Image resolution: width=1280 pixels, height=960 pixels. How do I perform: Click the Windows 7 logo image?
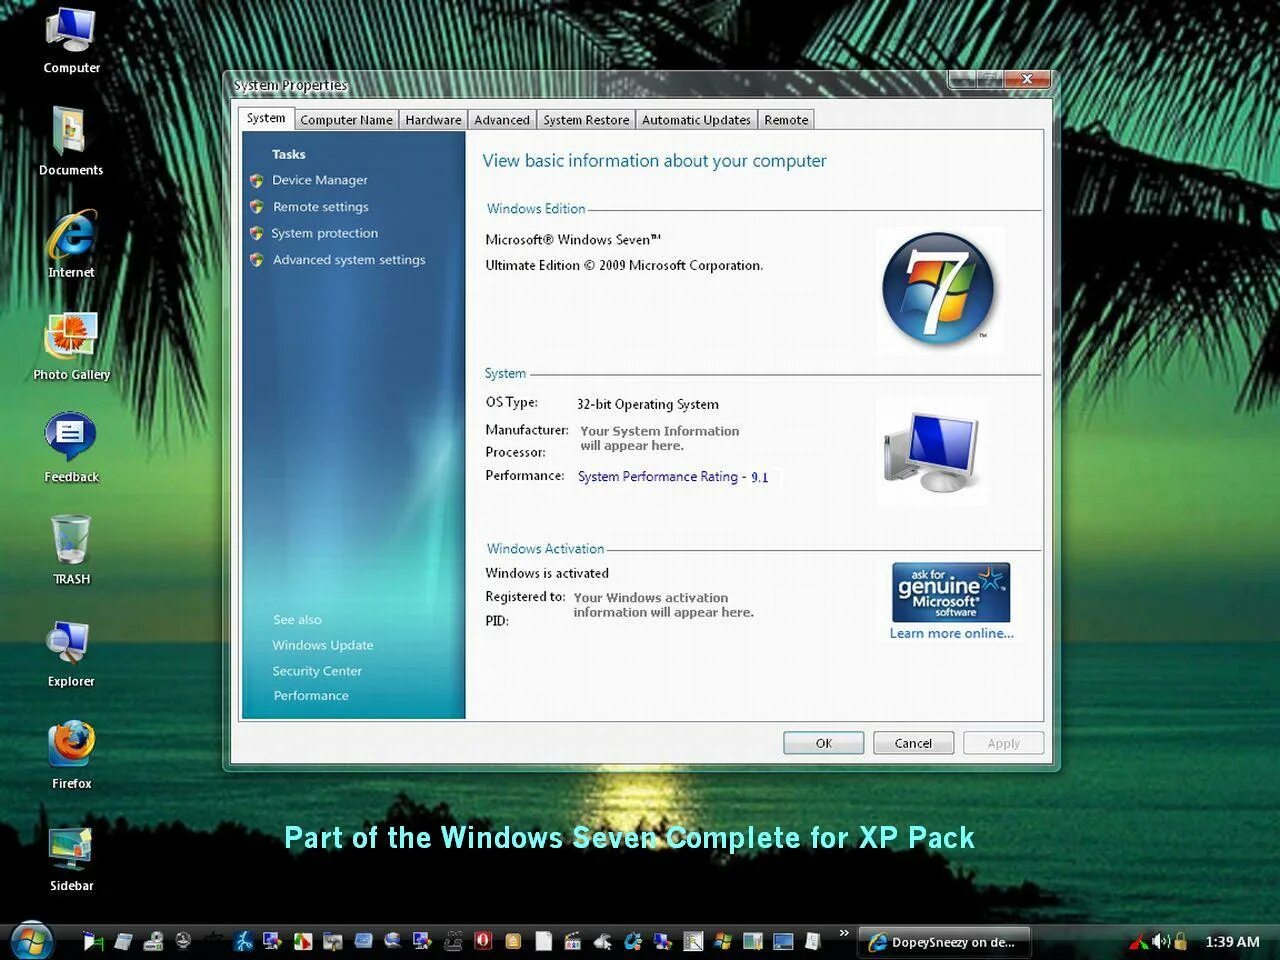(939, 290)
